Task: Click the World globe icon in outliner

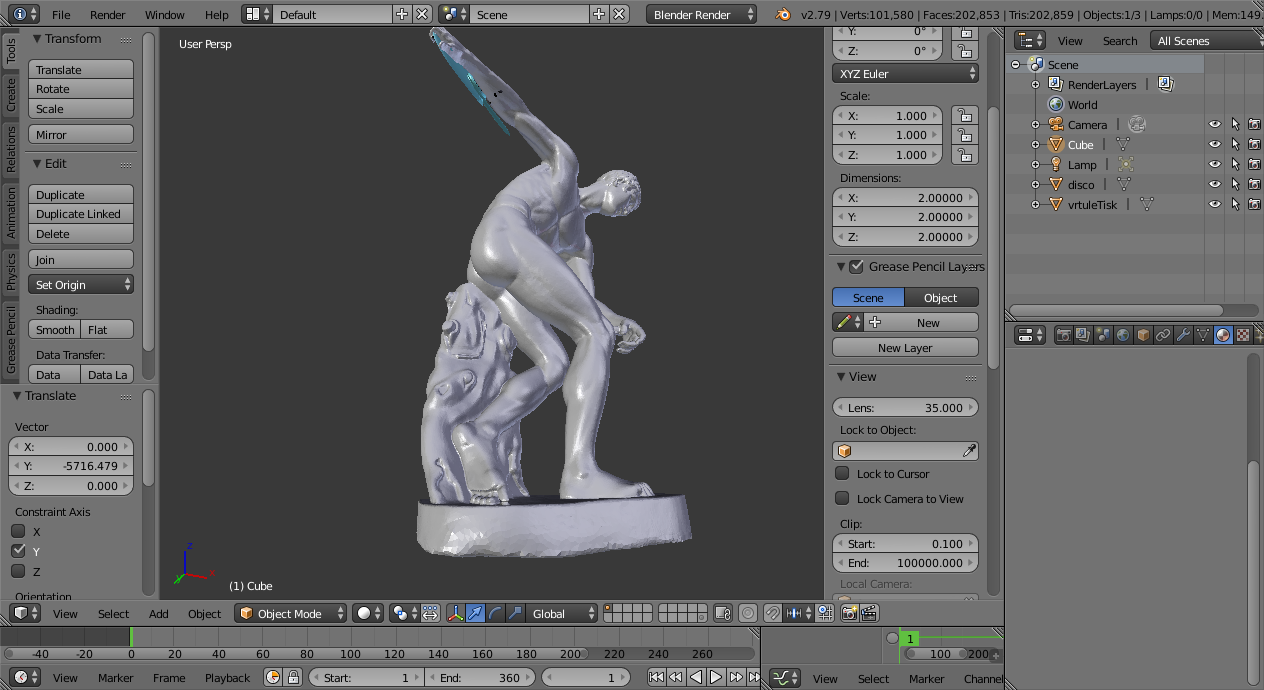Action: click(1056, 105)
